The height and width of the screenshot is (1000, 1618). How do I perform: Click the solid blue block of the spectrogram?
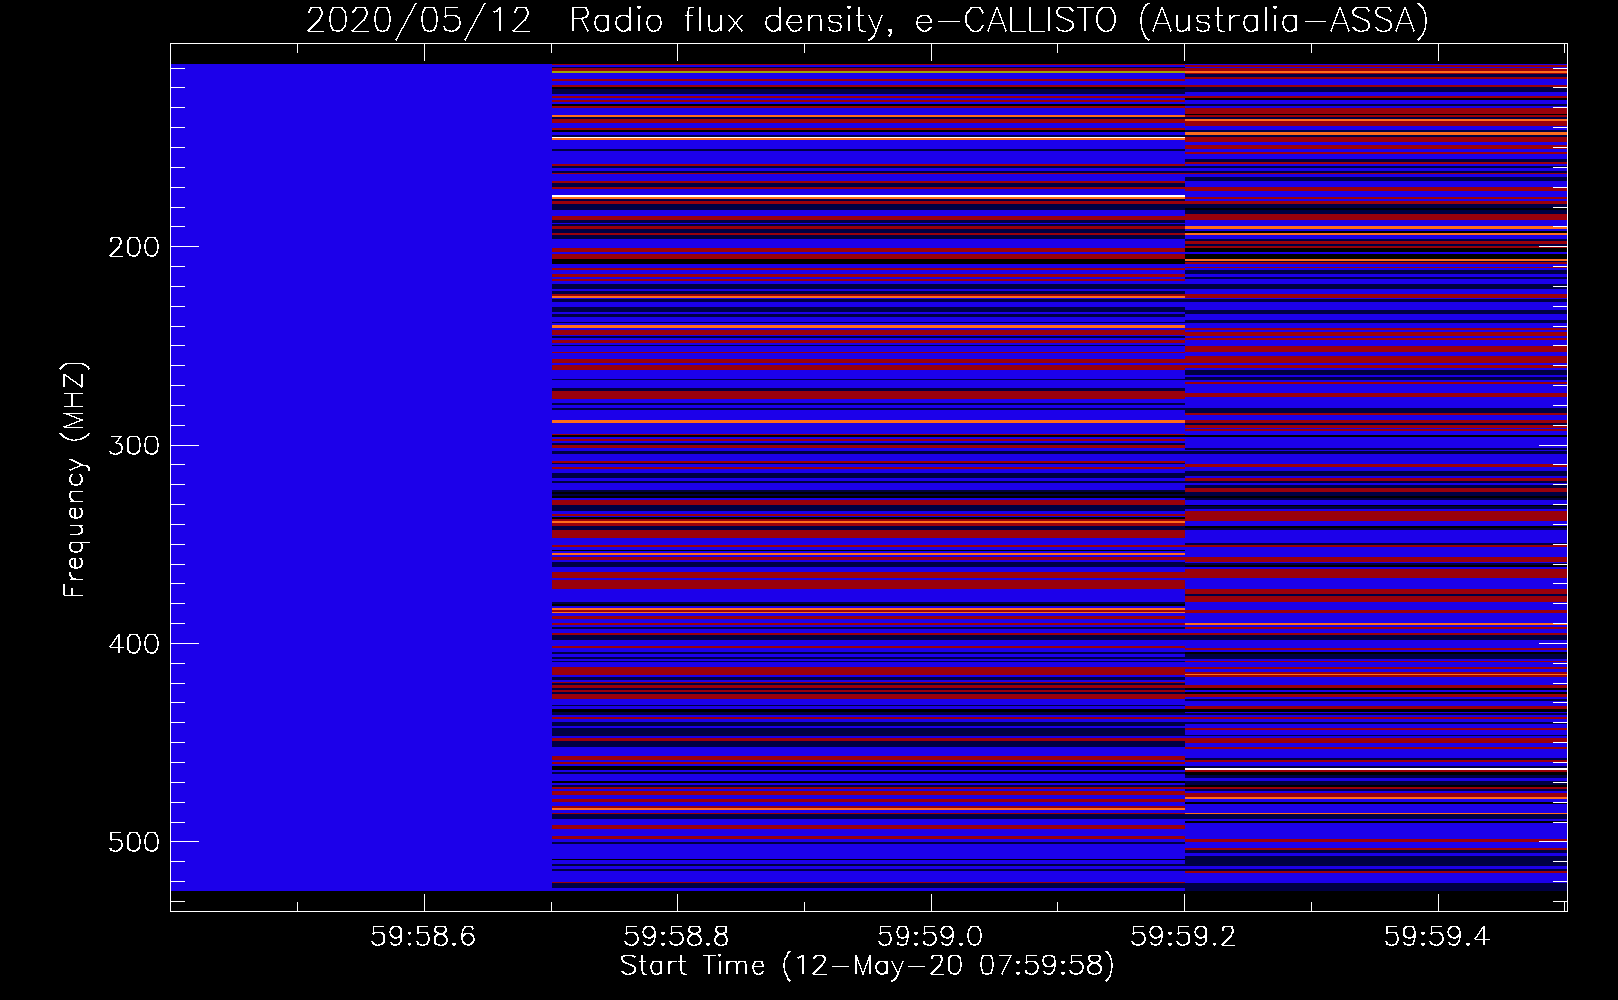[361, 477]
